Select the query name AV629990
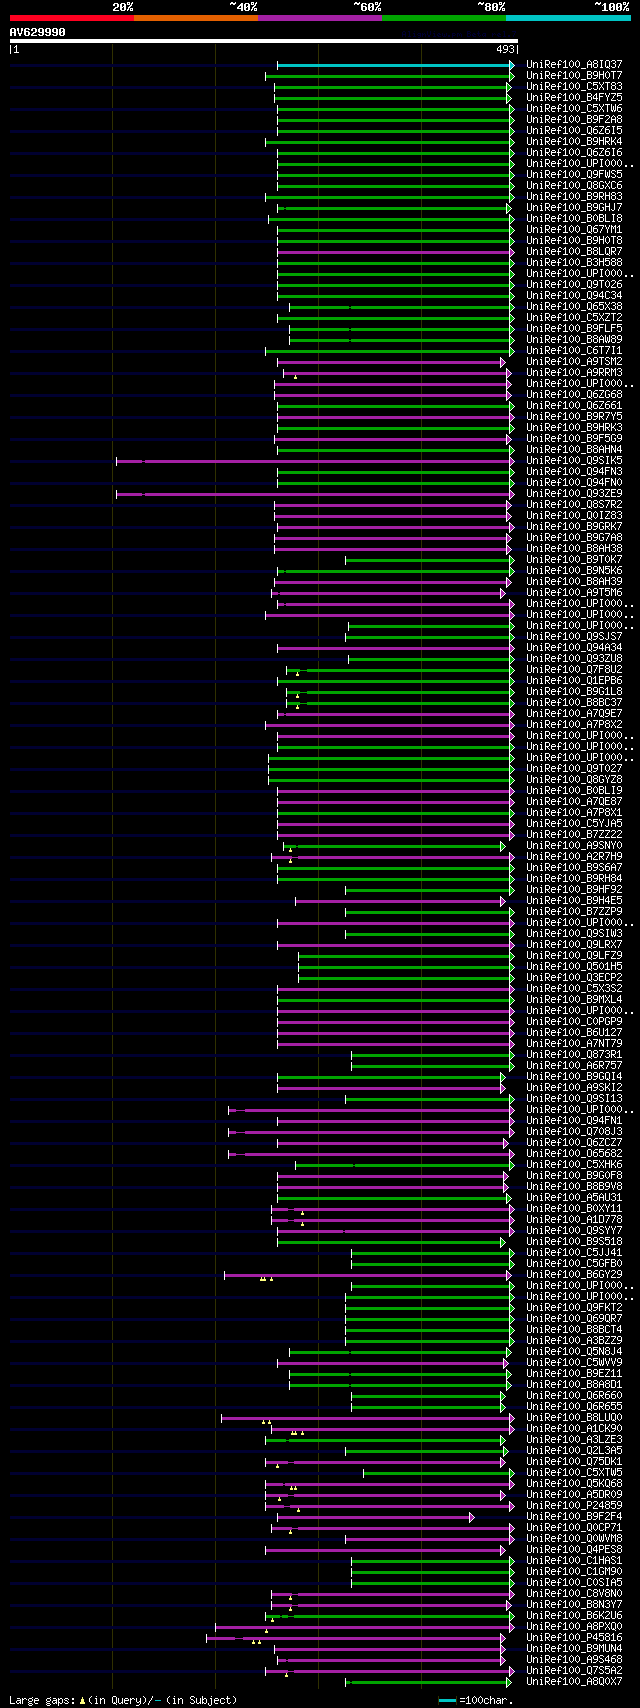Screen dimensions: 640x1708 click(38, 32)
